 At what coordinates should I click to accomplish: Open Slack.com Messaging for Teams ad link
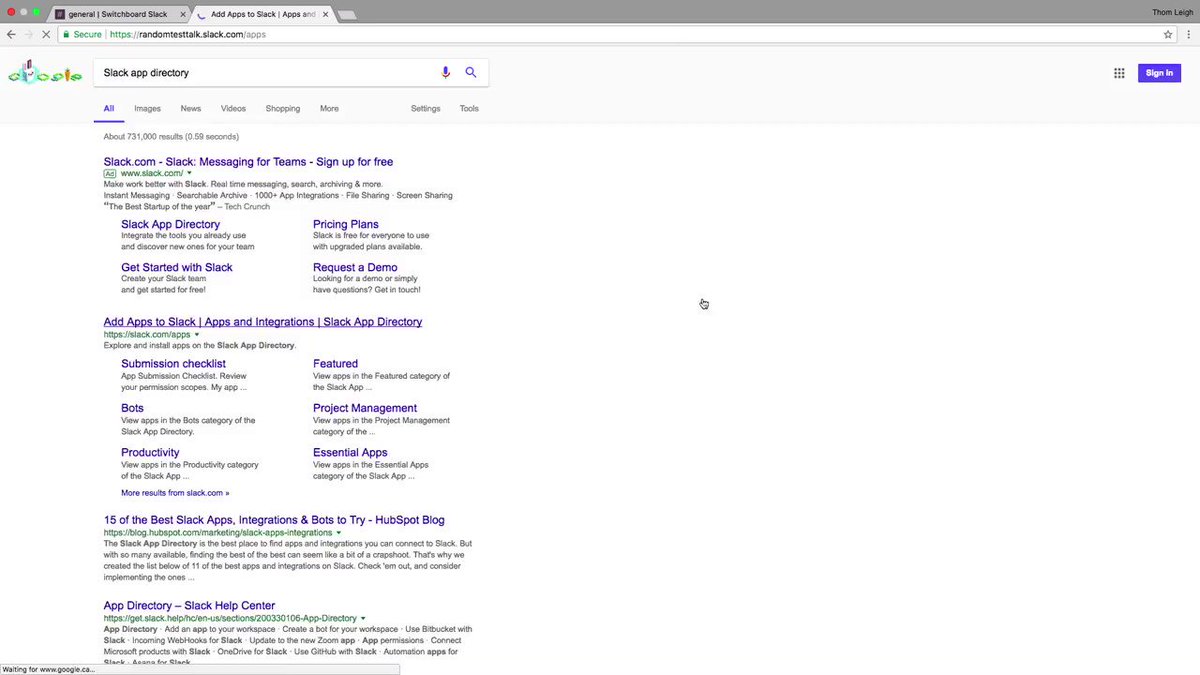(248, 162)
